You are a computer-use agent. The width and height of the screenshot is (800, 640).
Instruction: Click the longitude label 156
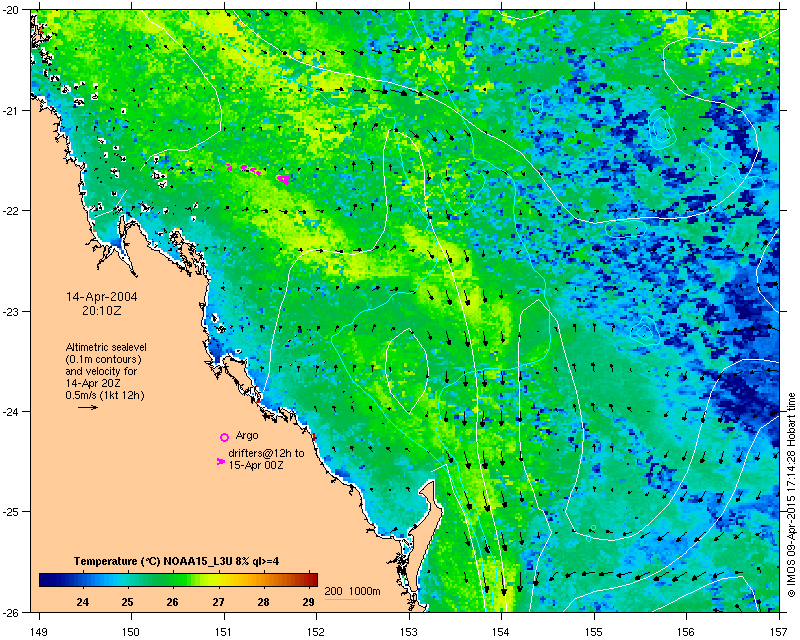[x=687, y=632]
